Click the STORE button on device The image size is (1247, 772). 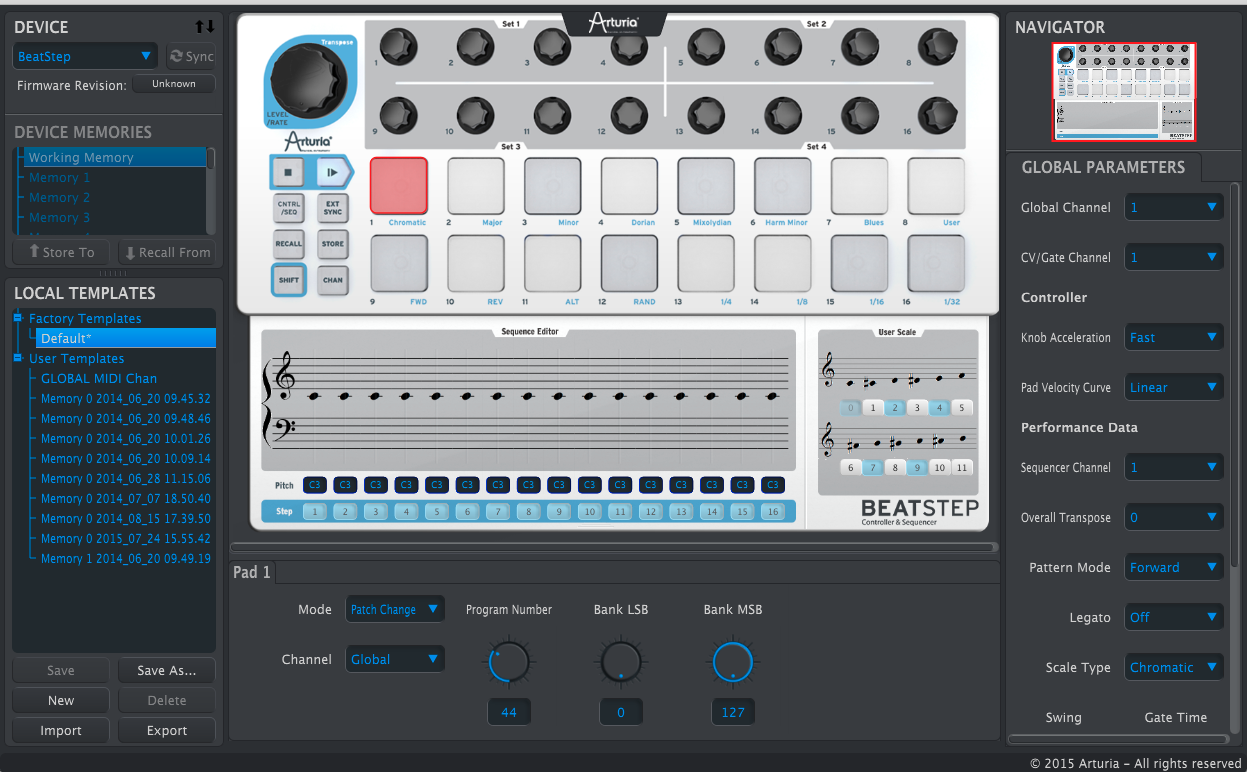332,244
